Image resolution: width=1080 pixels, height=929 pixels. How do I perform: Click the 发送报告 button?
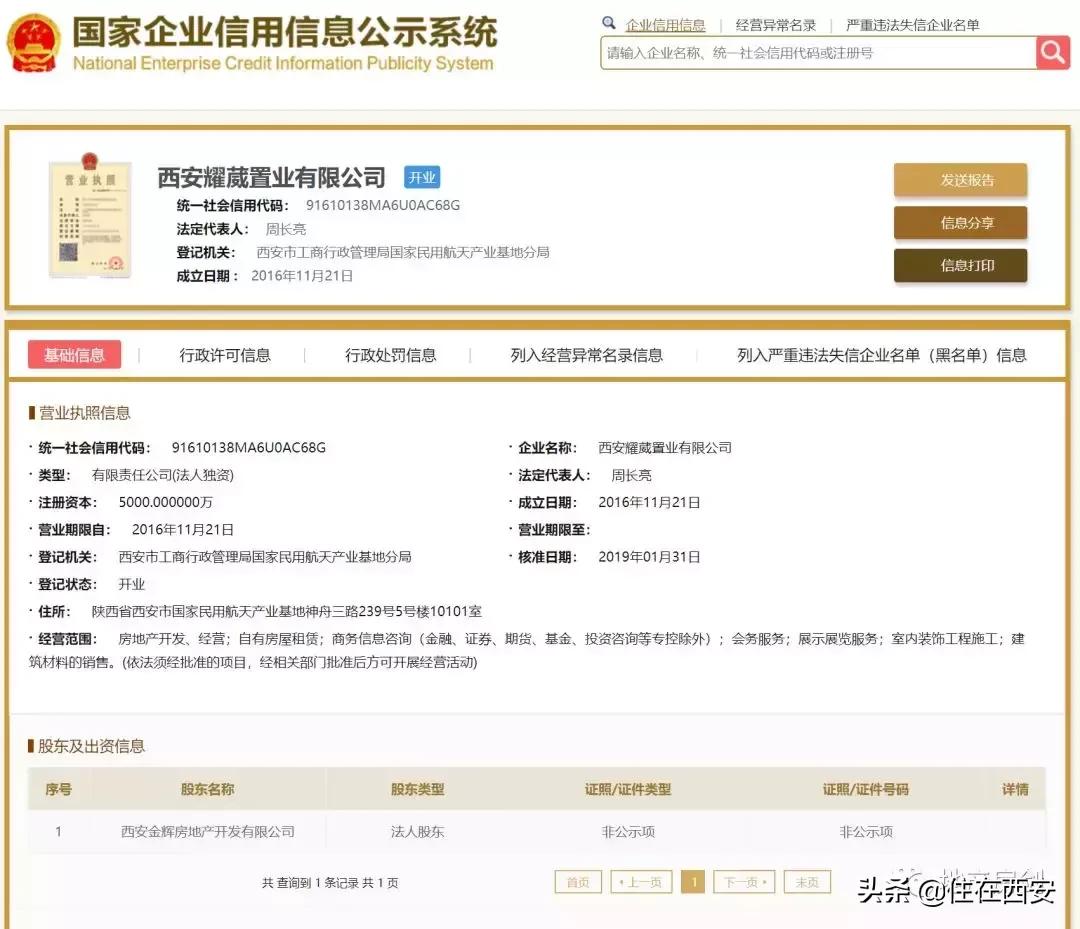coord(959,180)
